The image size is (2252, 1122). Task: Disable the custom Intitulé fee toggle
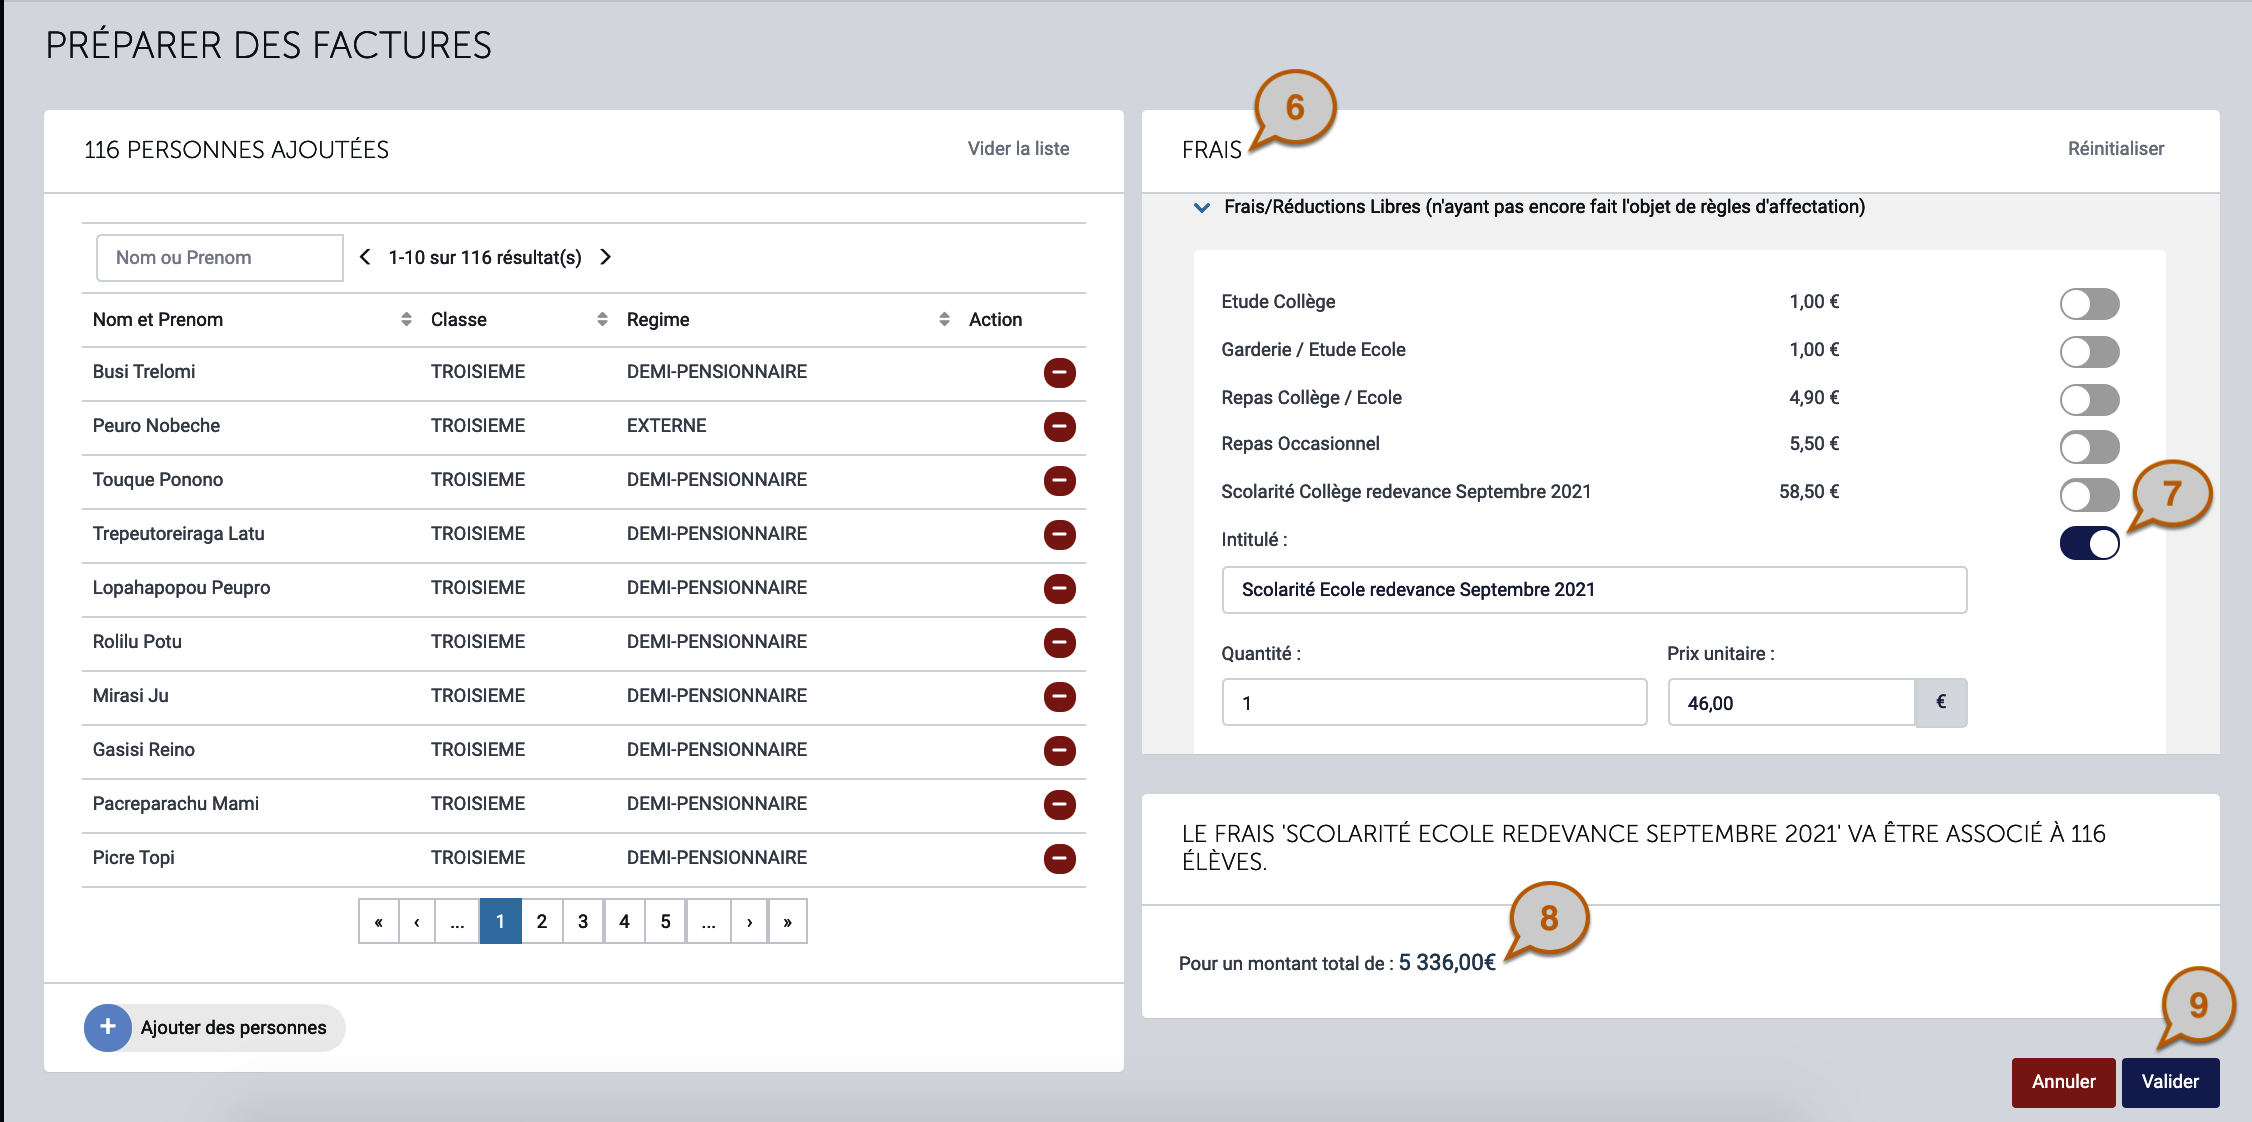[x=2089, y=543]
